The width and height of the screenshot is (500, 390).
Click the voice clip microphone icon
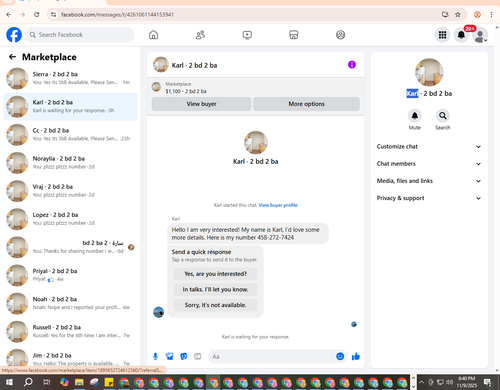pyautogui.click(x=155, y=357)
